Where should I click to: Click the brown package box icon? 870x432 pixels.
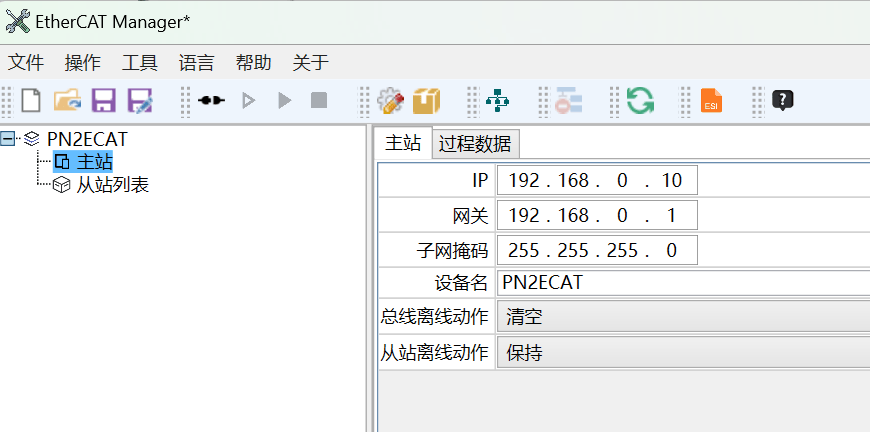tap(426, 101)
